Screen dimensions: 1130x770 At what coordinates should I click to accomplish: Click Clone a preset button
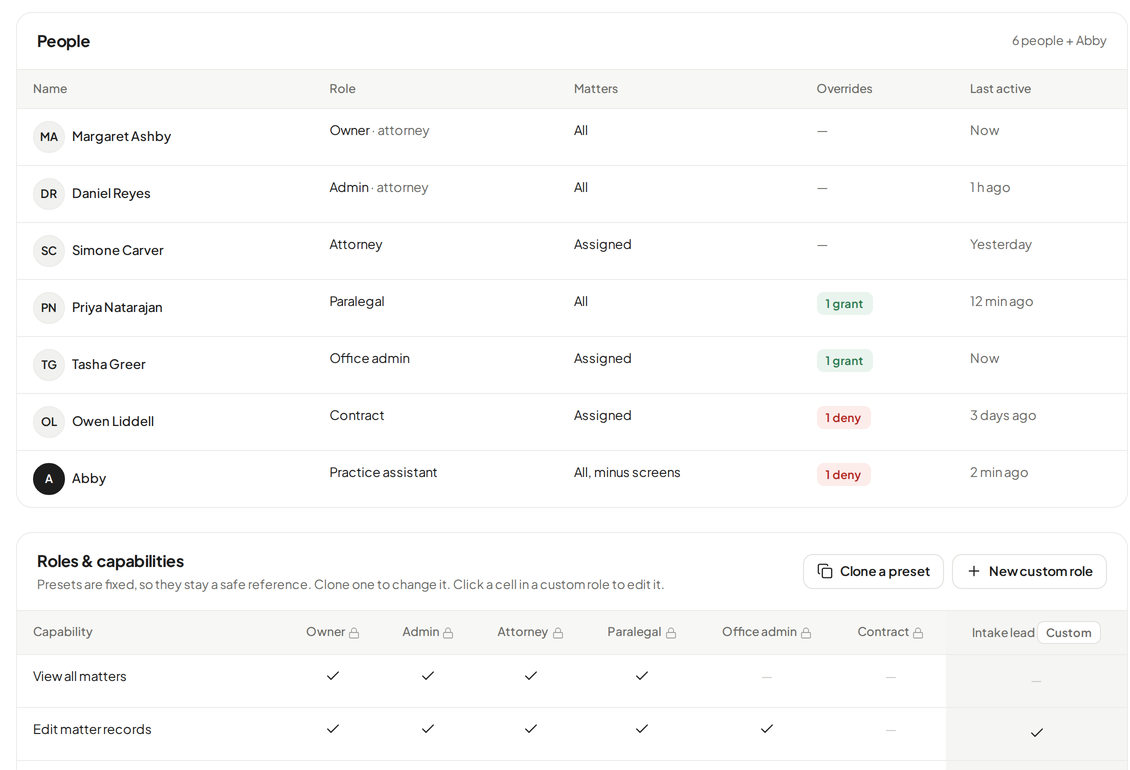coord(873,571)
